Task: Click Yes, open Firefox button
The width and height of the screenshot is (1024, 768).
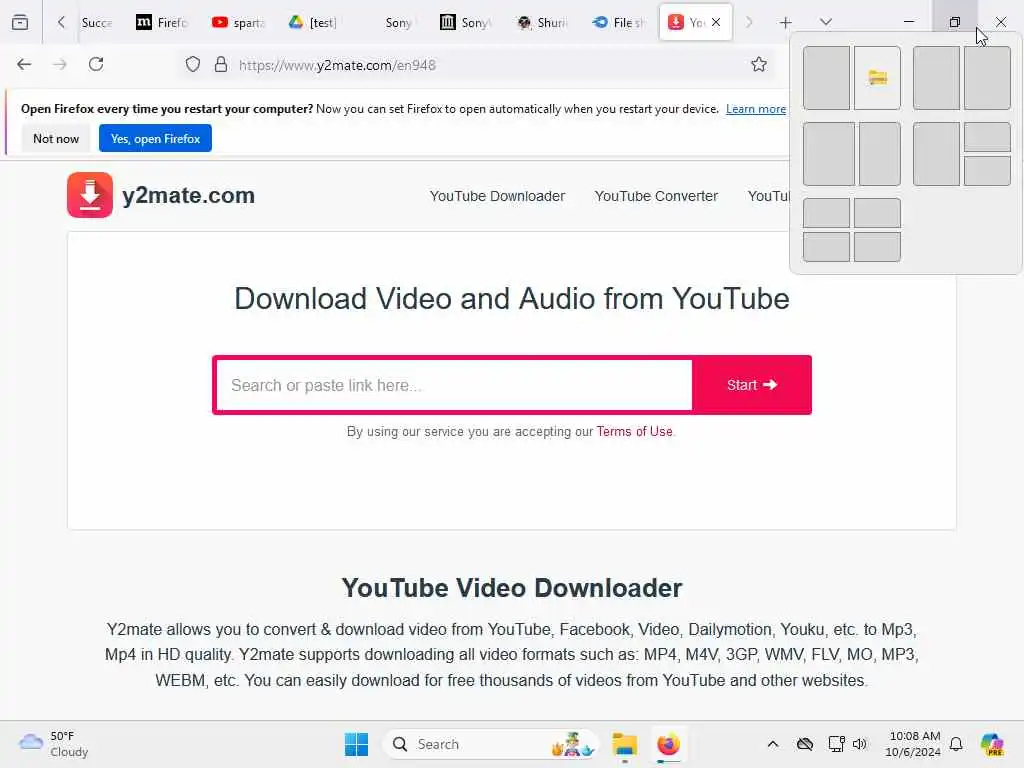Action: pyautogui.click(x=155, y=138)
